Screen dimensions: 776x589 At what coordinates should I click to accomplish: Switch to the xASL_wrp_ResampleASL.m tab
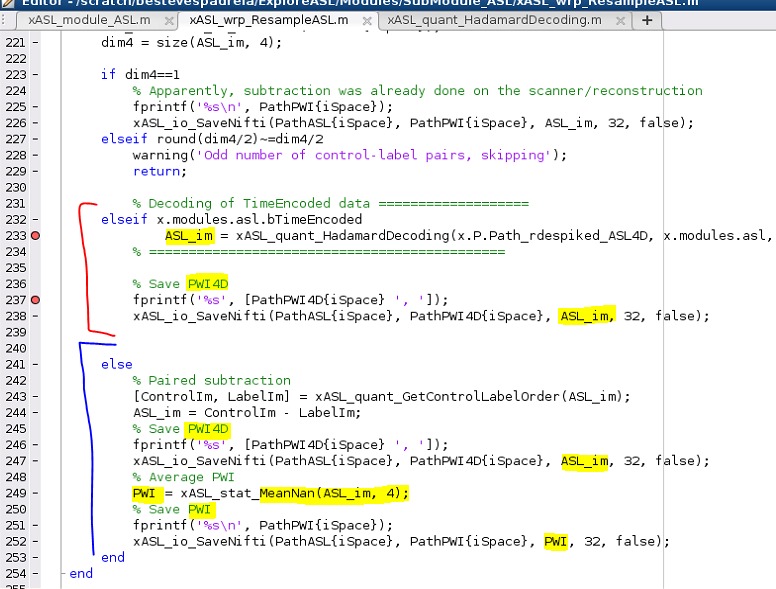[269, 20]
